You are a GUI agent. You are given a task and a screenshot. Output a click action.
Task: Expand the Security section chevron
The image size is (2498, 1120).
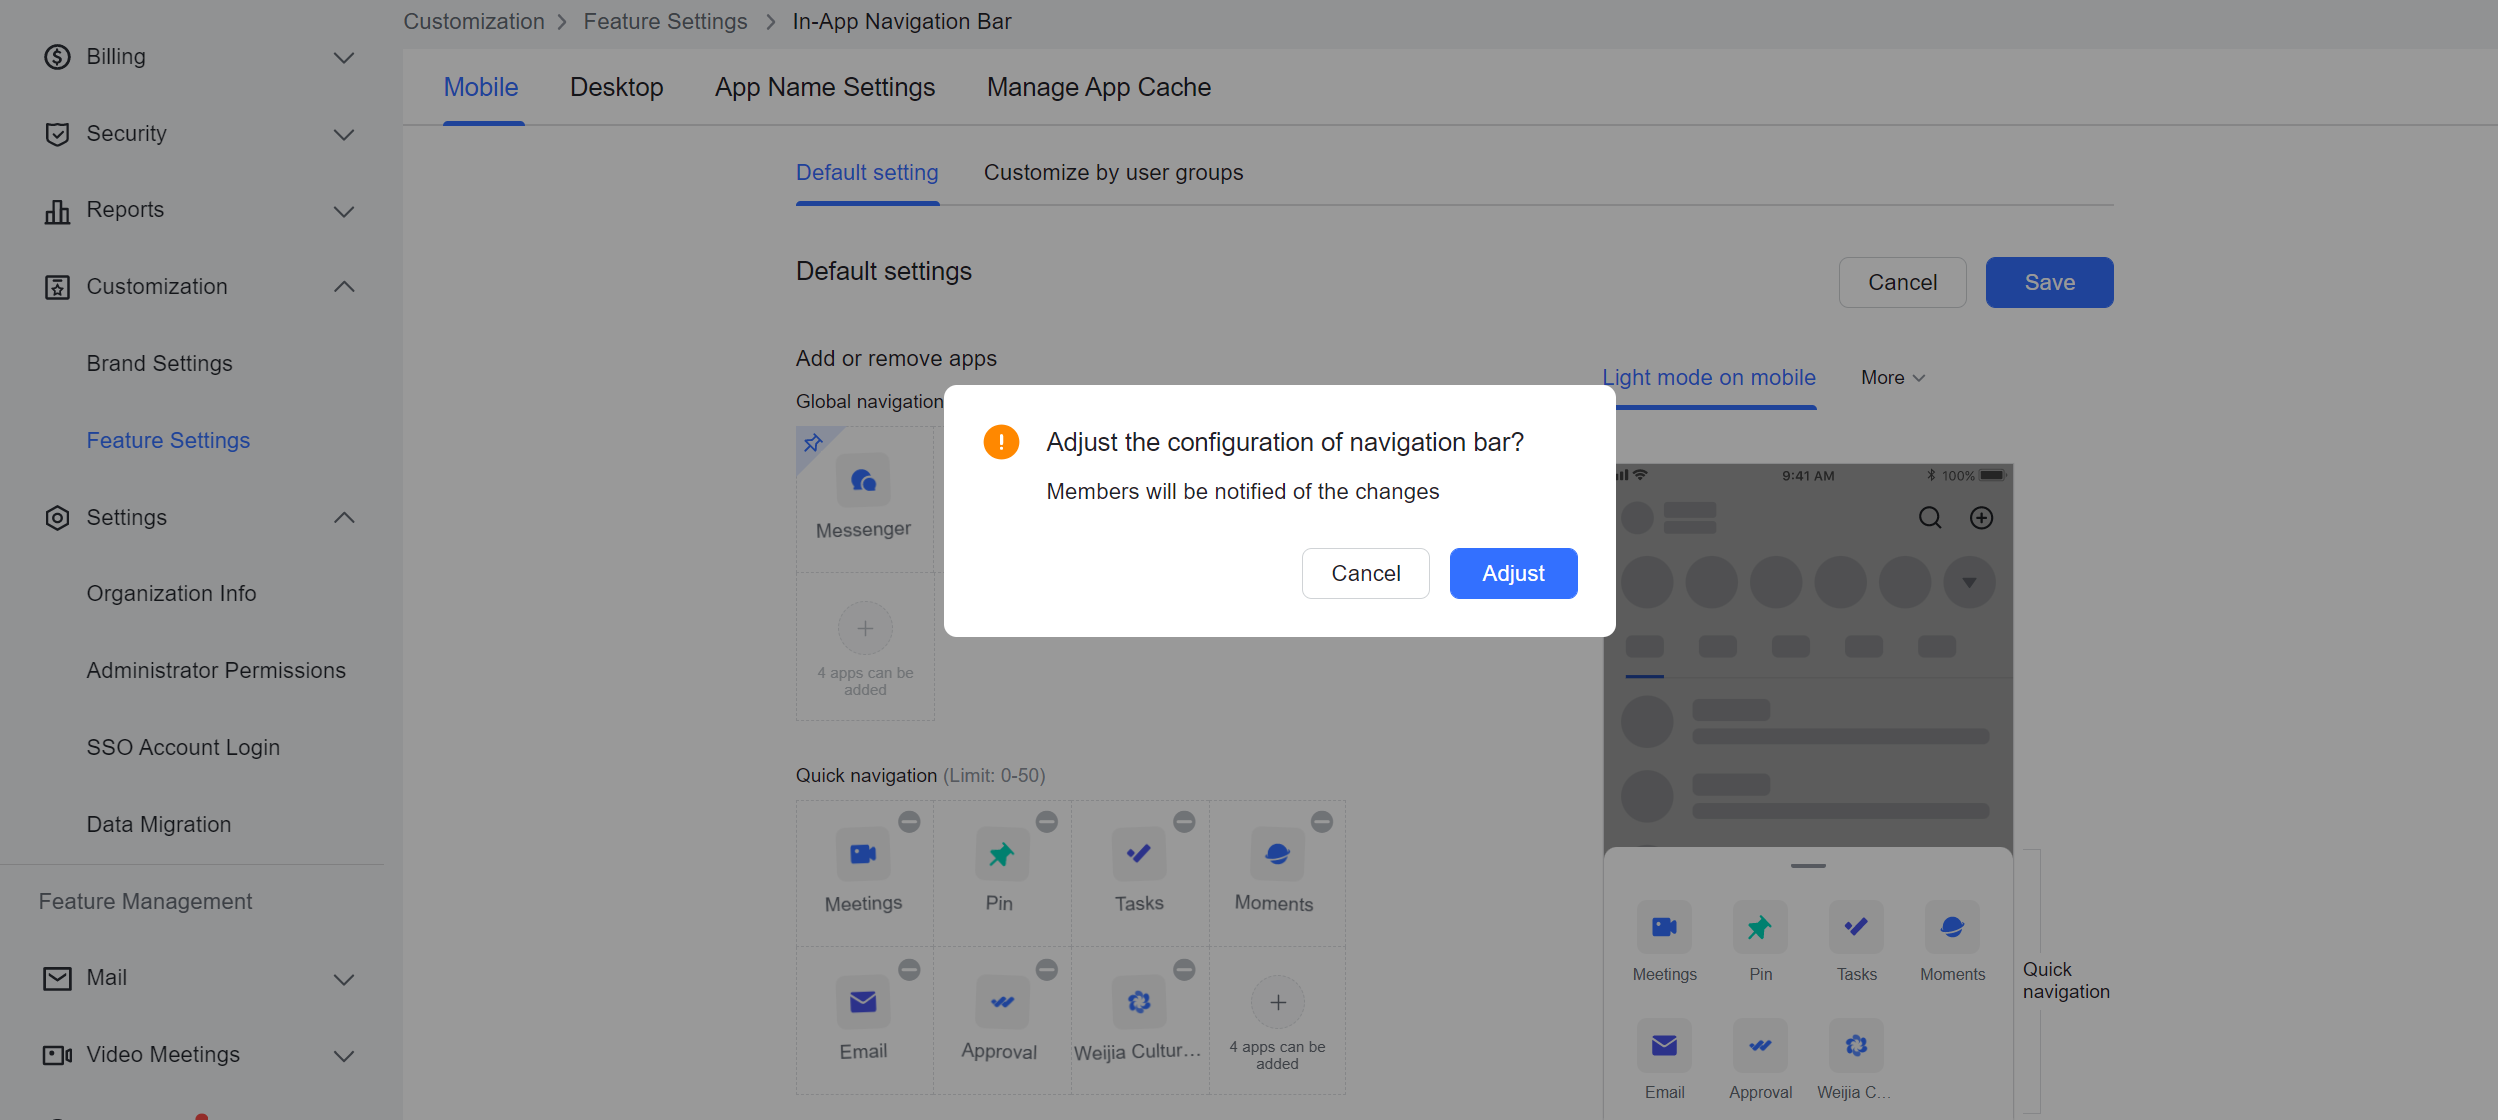pos(344,135)
